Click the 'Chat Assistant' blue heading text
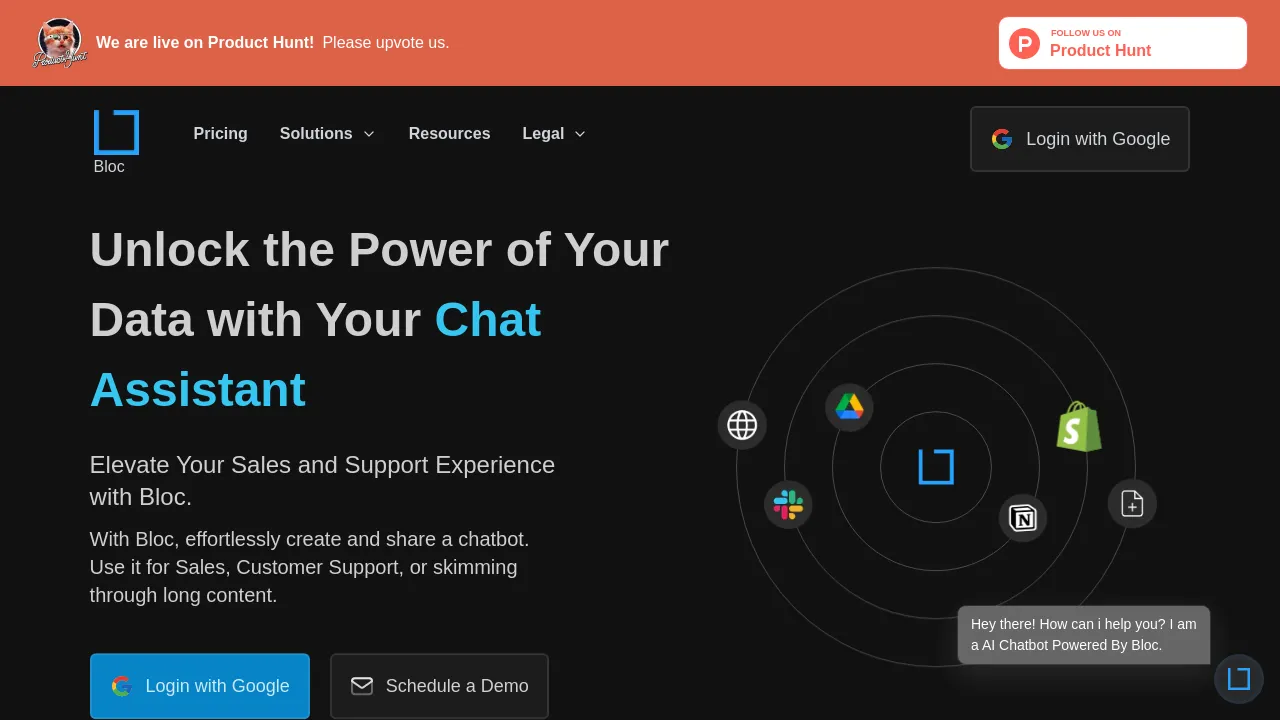Viewport: 1280px width, 720px height. [315, 354]
